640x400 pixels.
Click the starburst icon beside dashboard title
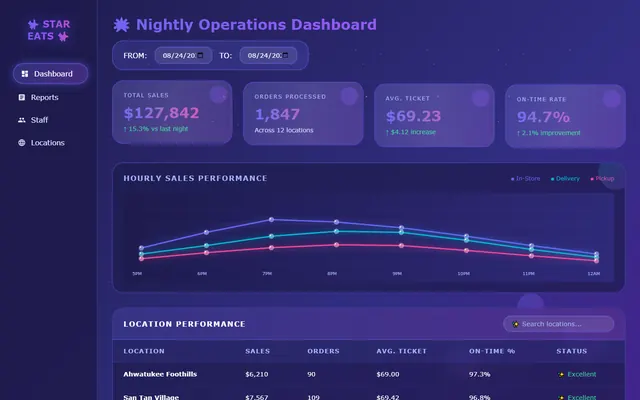pos(121,25)
